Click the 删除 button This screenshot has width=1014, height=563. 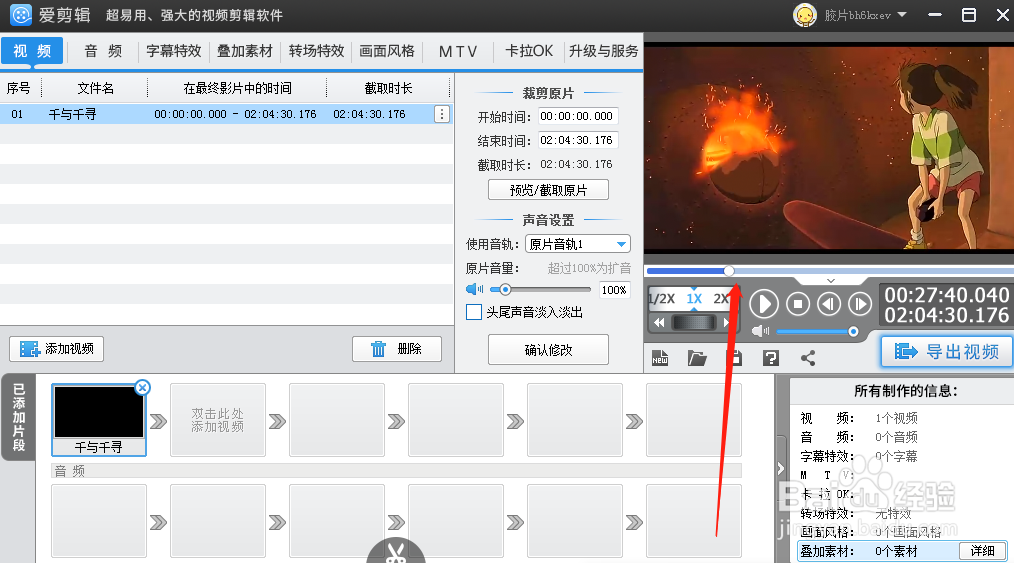pos(397,349)
